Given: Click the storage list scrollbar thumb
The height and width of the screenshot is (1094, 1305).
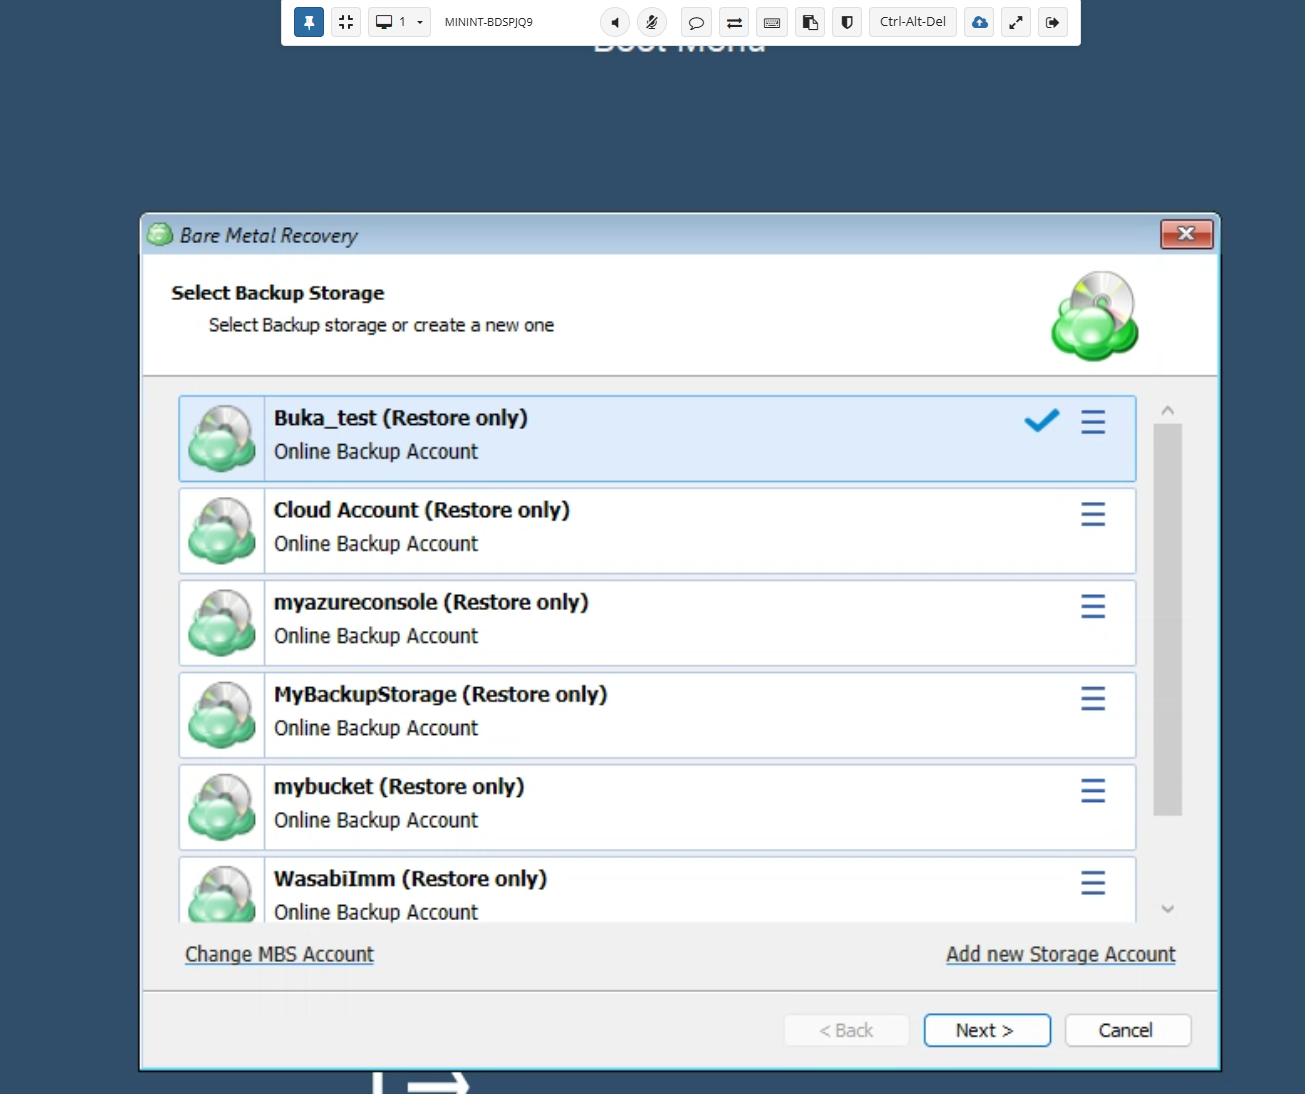Looking at the screenshot, I should [1167, 619].
